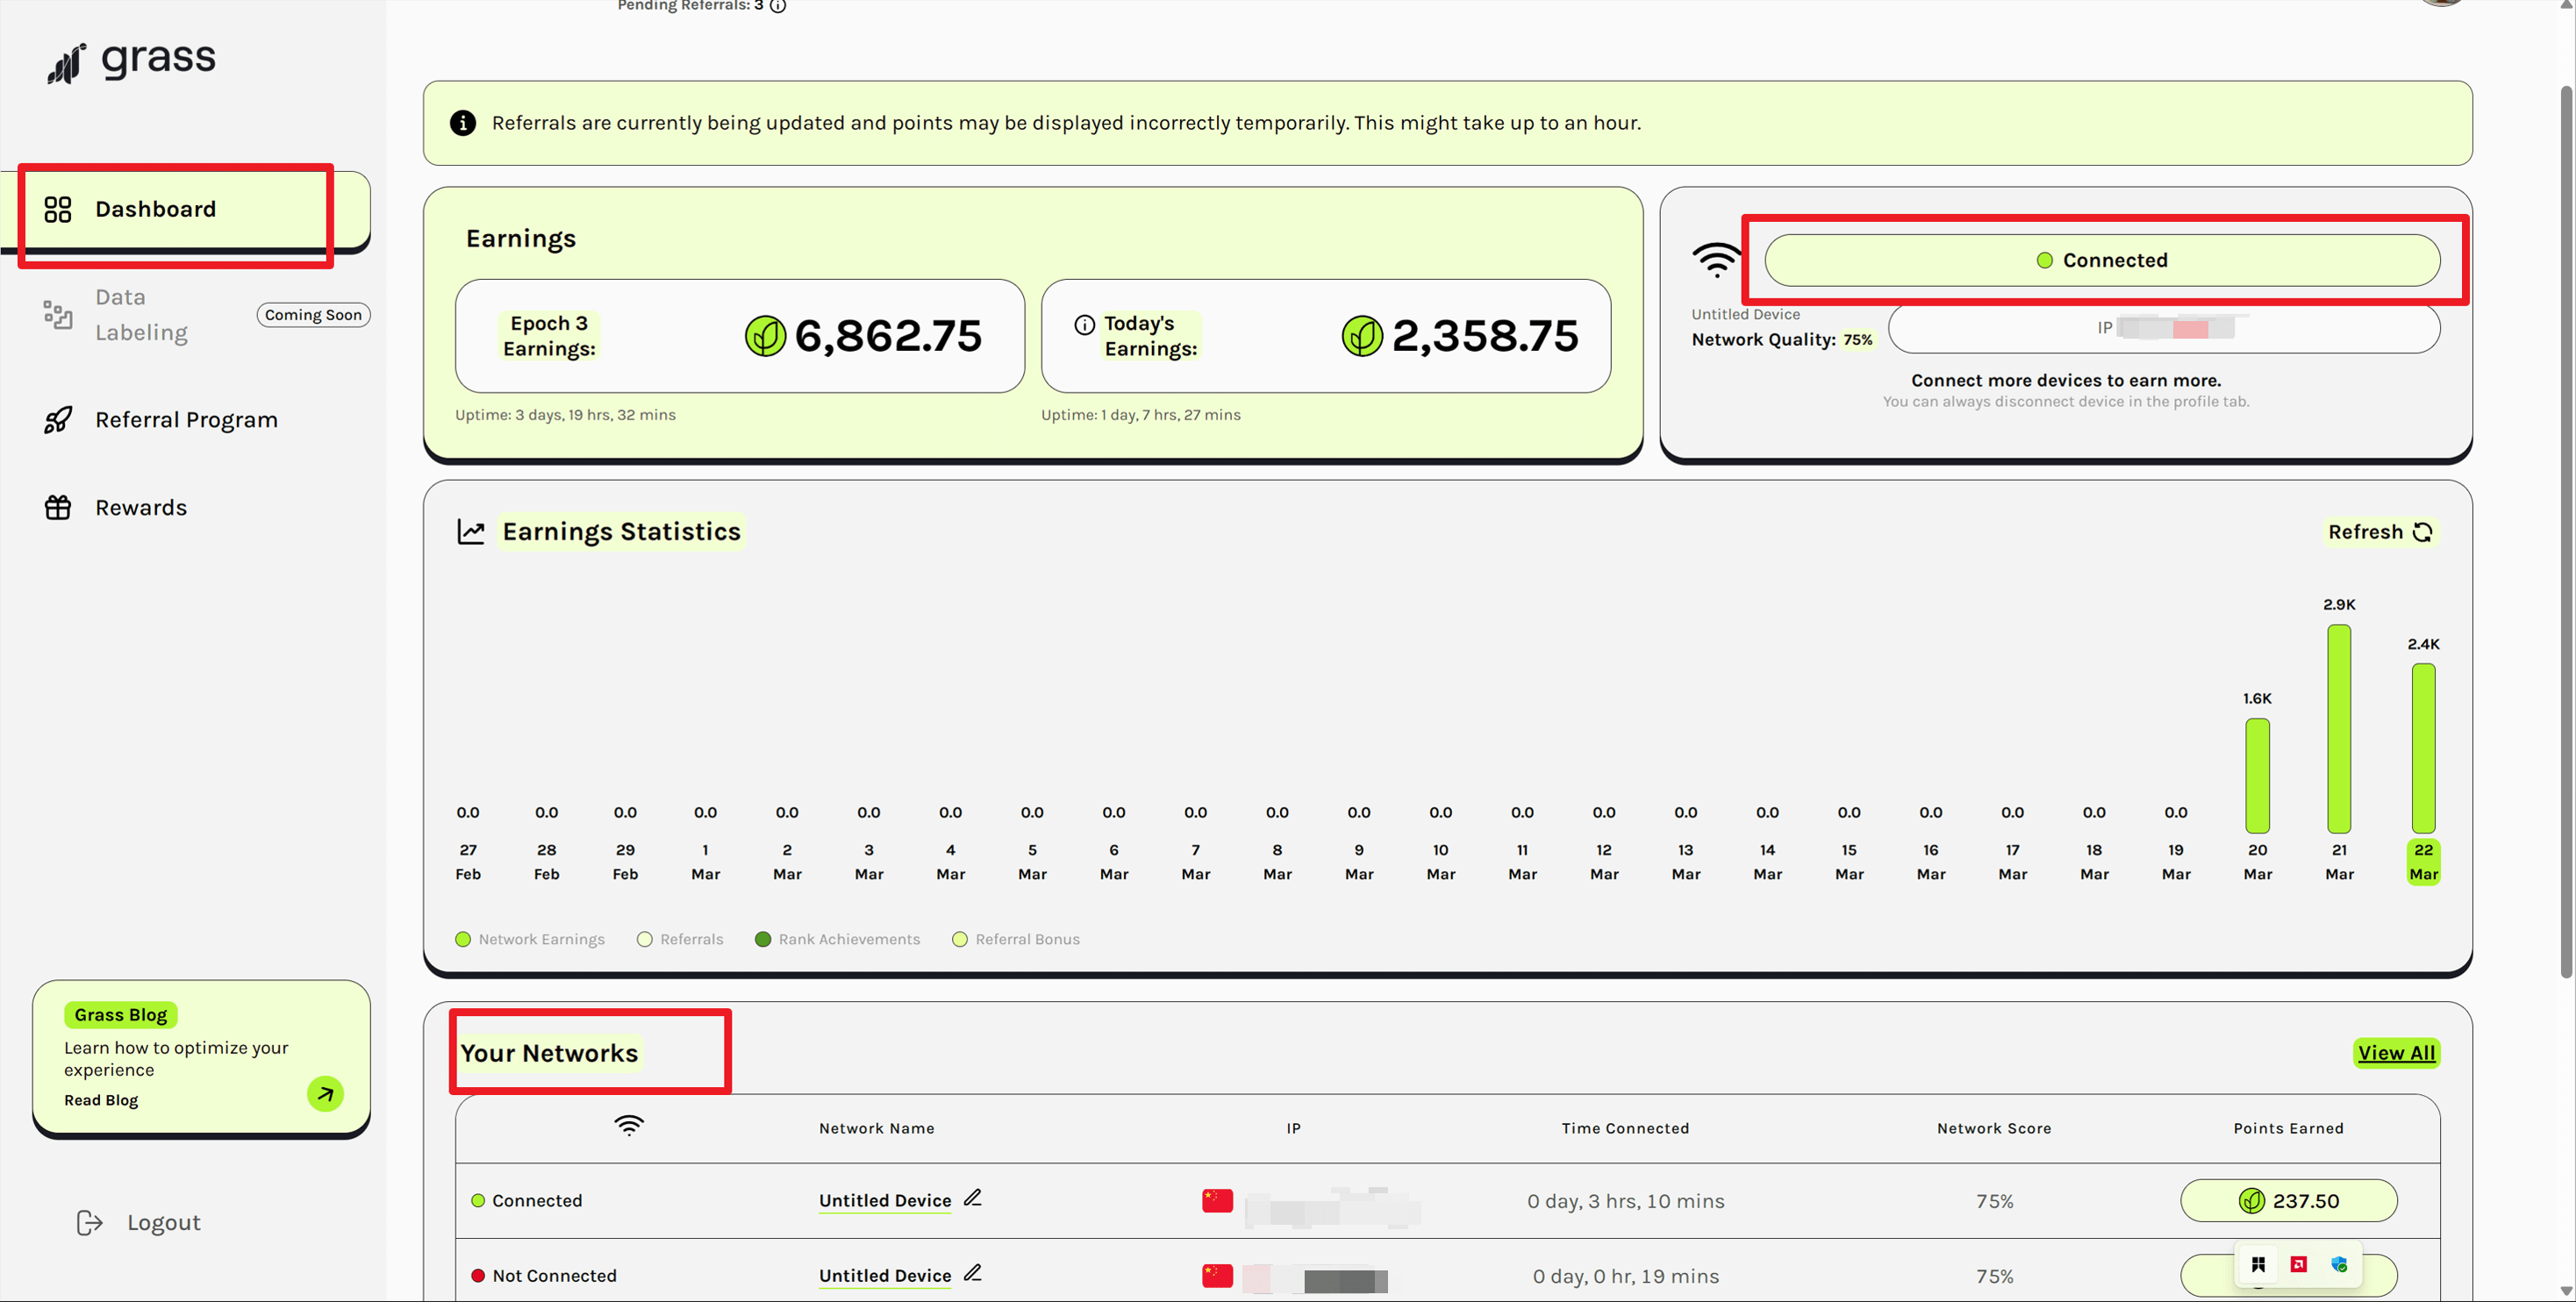Image resolution: width=2576 pixels, height=1302 pixels.
Task: Open the Grass Blog arrow icon
Action: (325, 1093)
